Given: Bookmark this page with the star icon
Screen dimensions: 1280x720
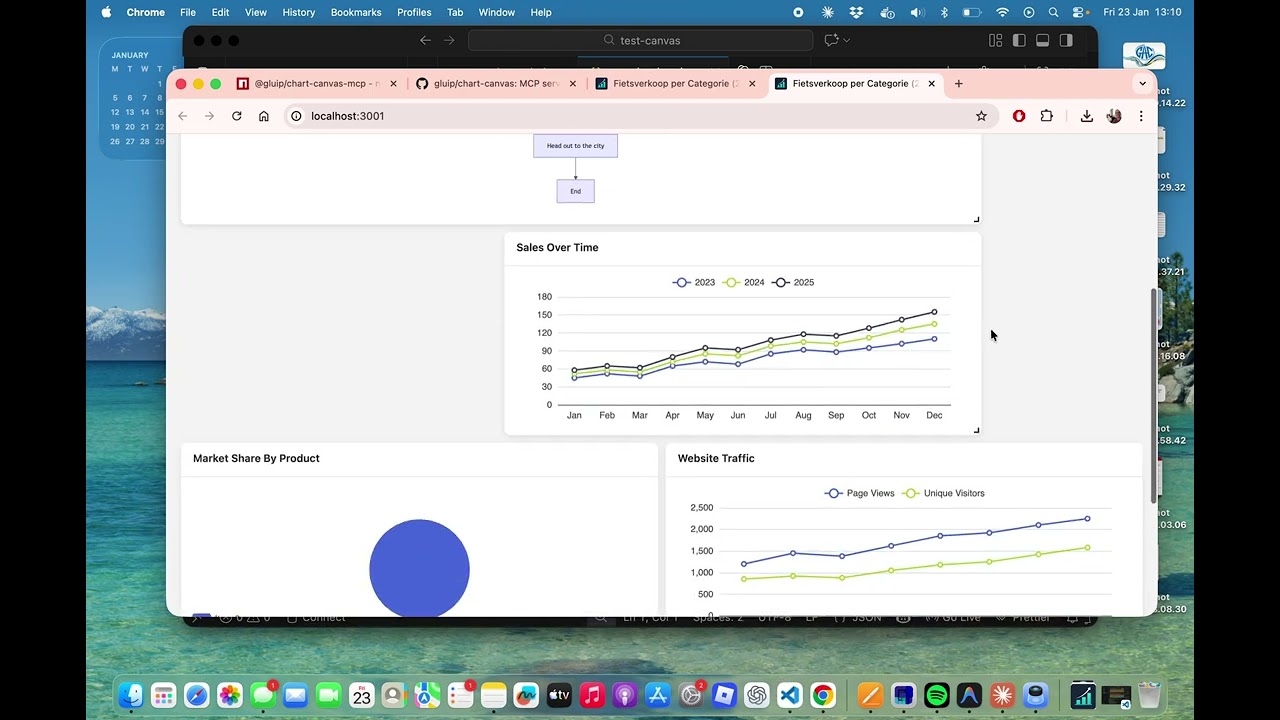Looking at the screenshot, I should point(981,116).
